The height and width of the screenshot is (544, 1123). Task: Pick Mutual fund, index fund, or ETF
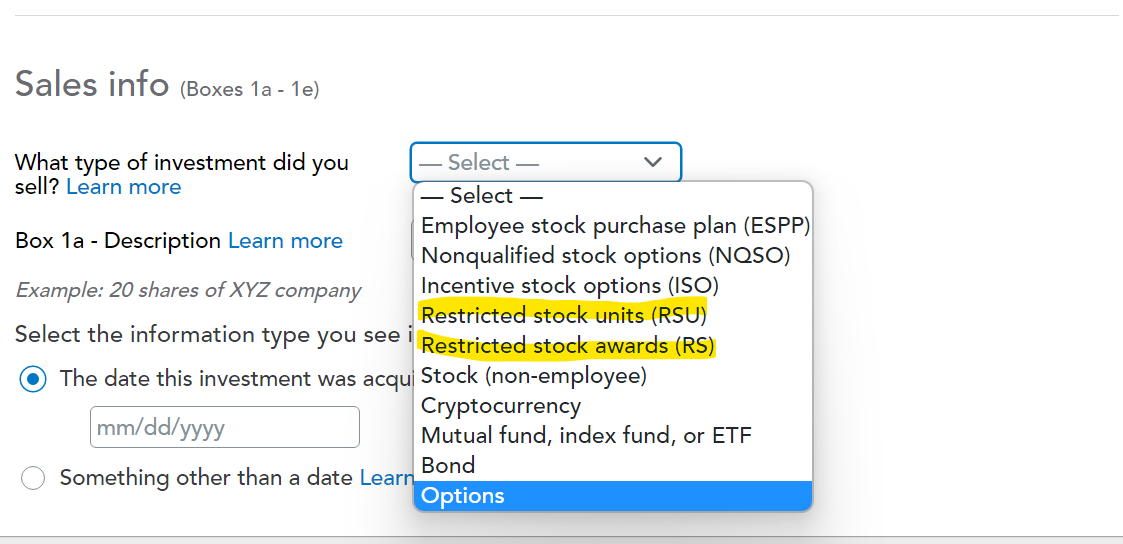(586, 436)
